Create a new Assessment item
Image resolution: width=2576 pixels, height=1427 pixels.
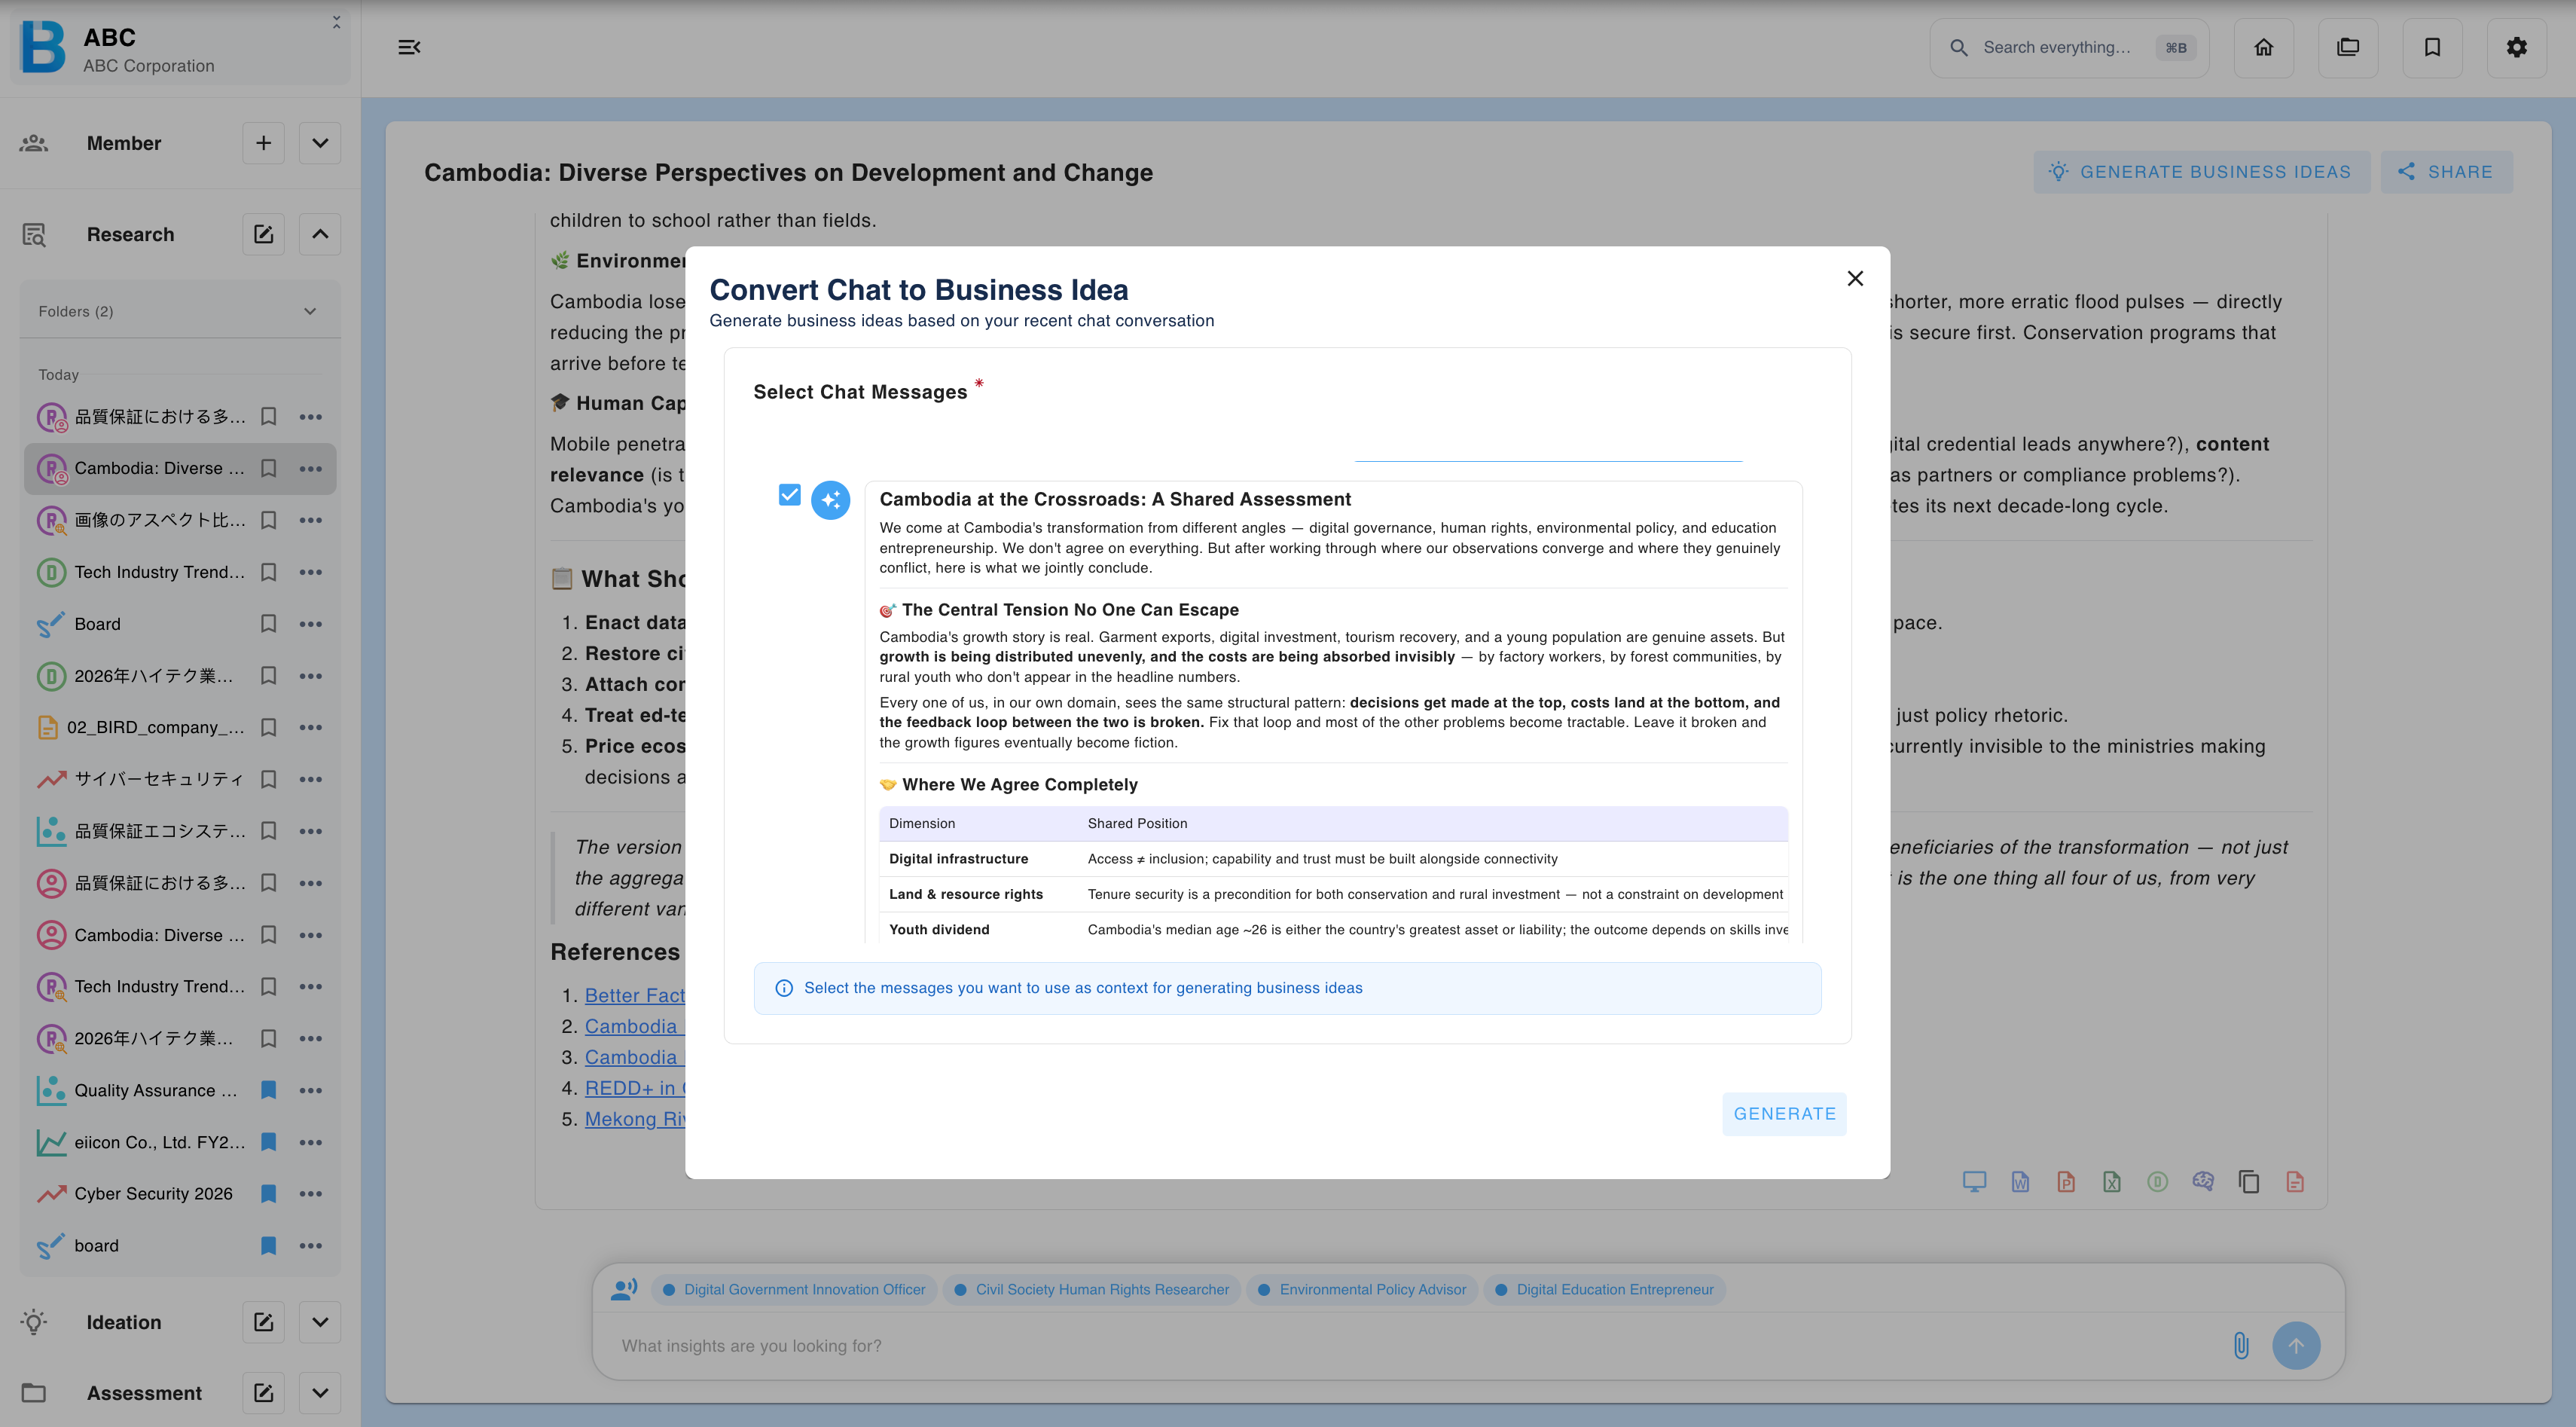click(263, 1393)
